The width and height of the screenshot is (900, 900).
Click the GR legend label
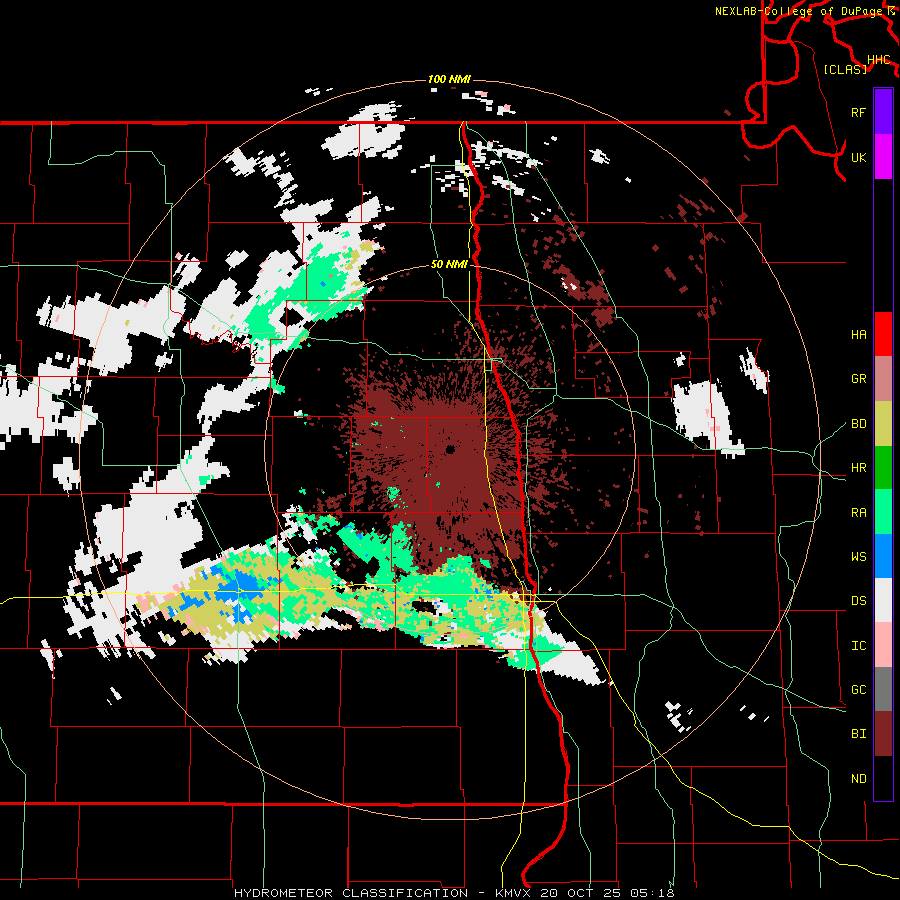pos(858,379)
